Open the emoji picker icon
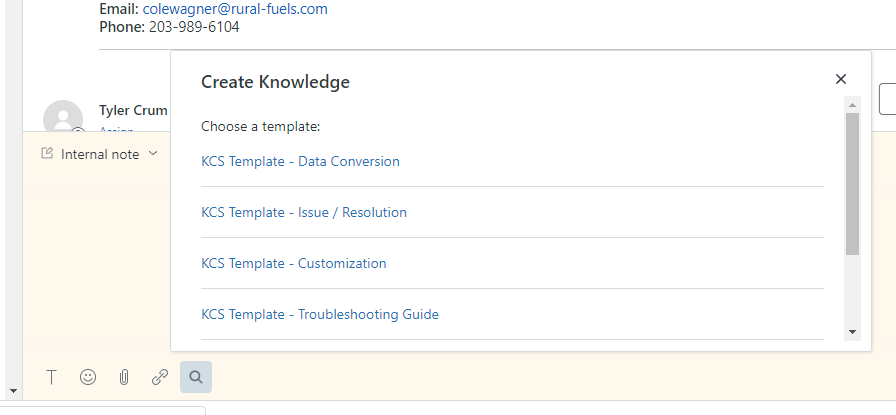 click(88, 377)
